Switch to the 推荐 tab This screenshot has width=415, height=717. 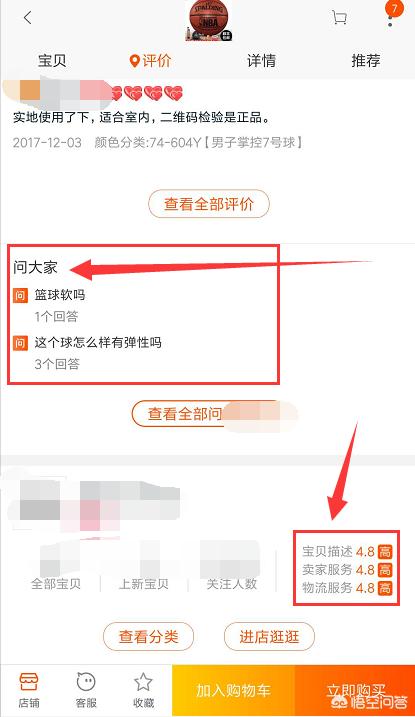pos(366,61)
